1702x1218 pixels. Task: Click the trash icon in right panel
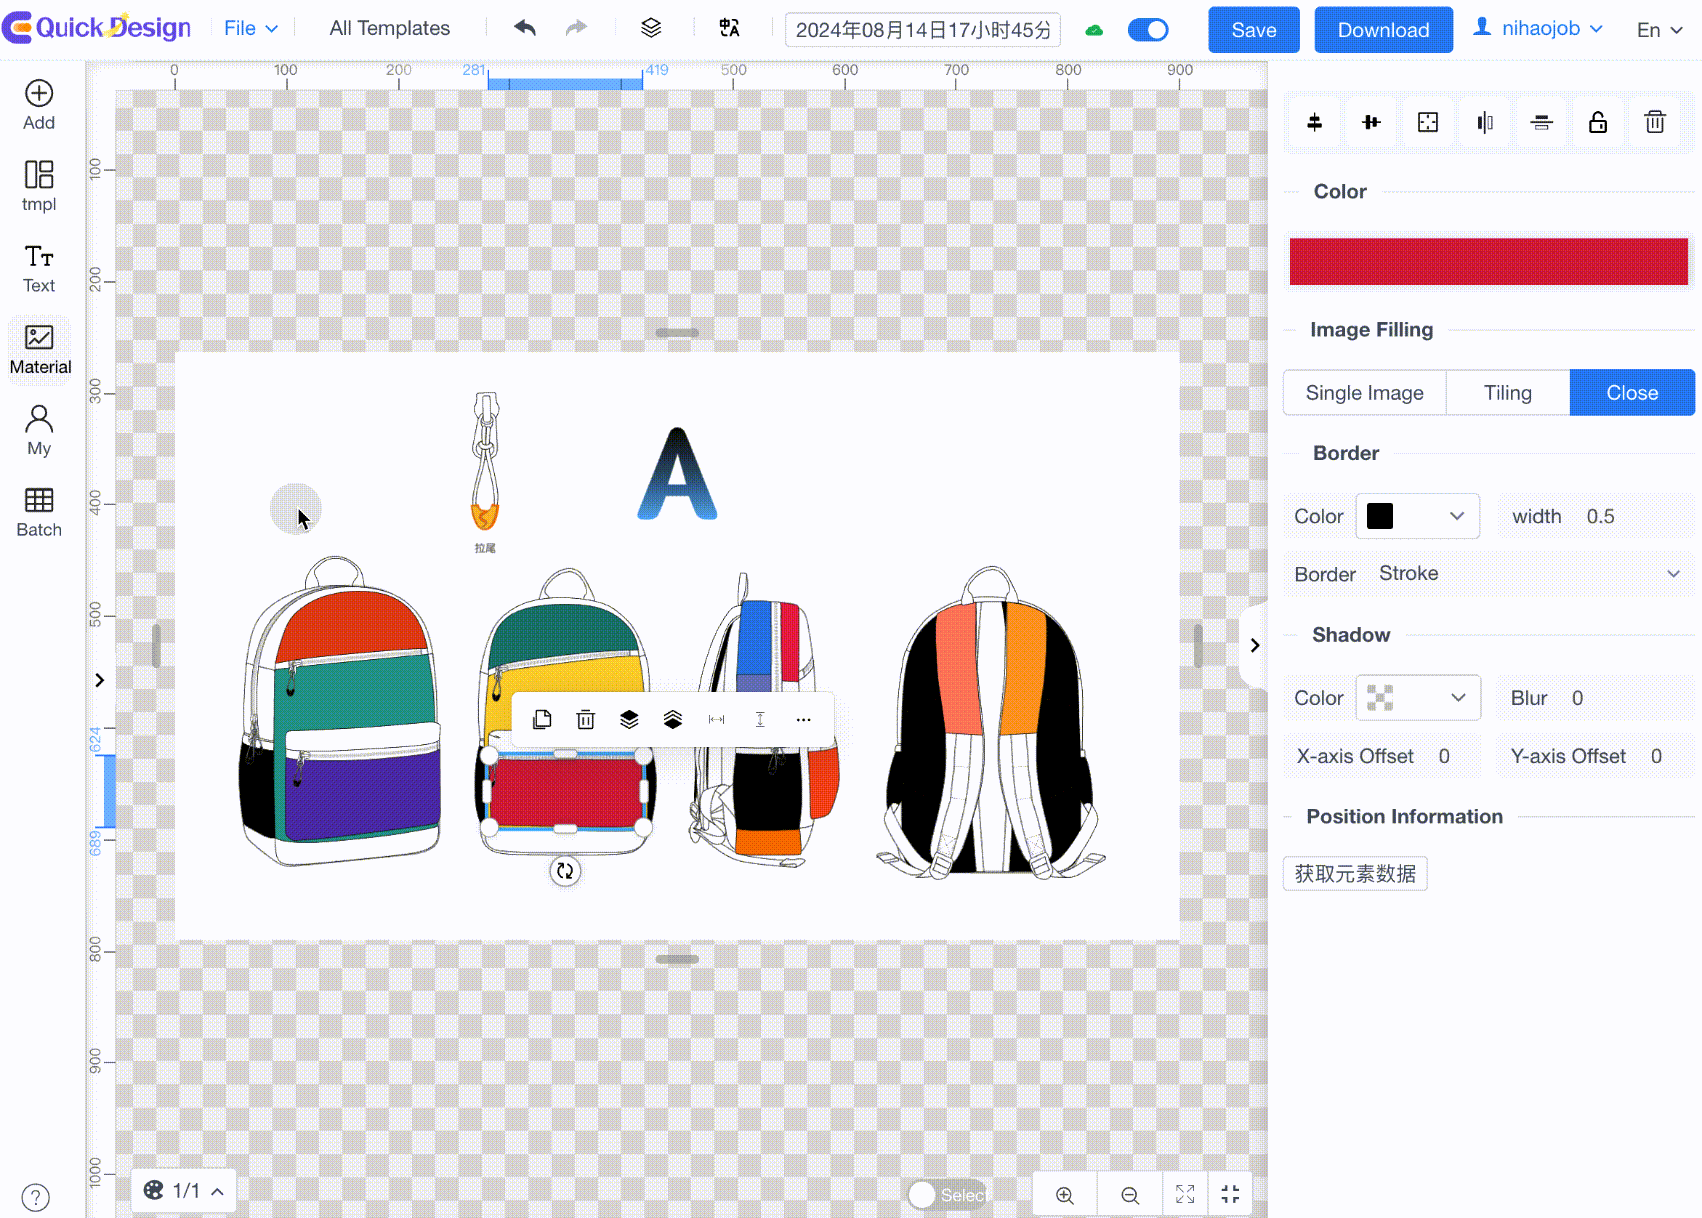[x=1655, y=122]
